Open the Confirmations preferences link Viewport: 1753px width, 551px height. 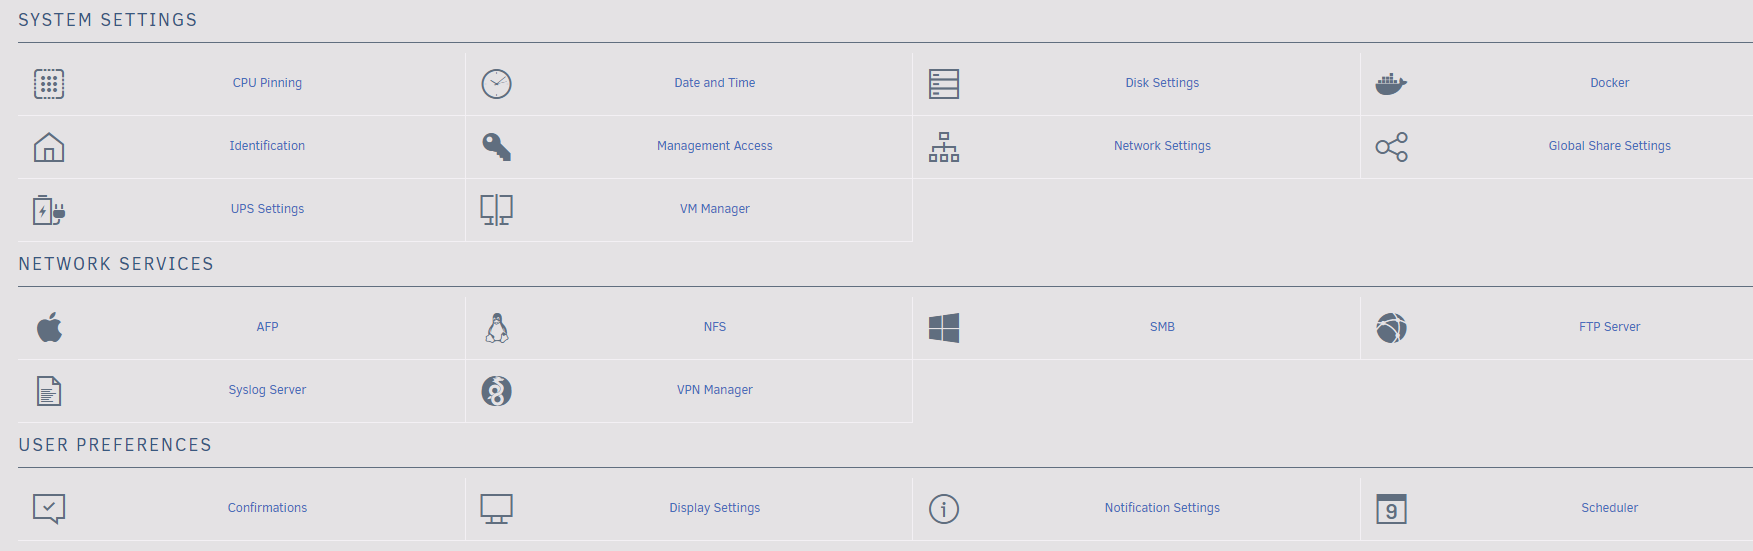click(x=267, y=508)
